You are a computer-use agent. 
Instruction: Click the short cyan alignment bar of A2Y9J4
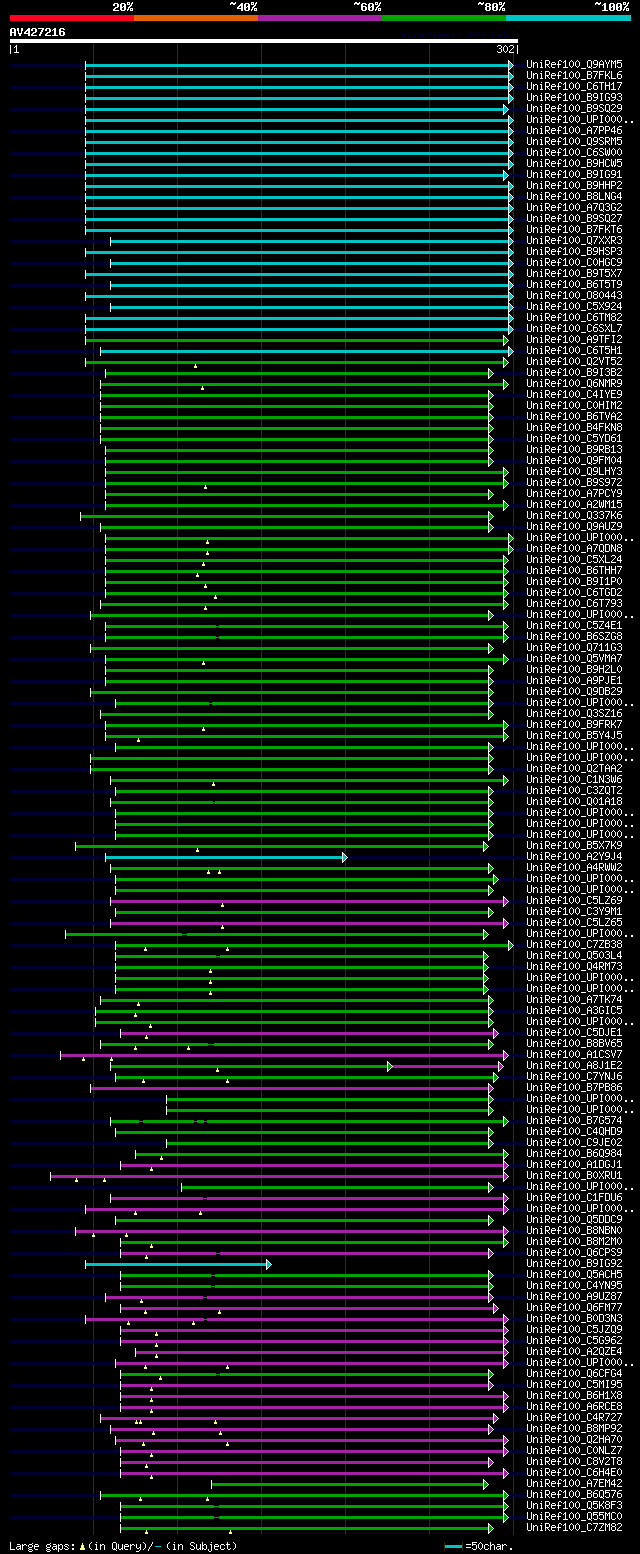click(x=226, y=857)
